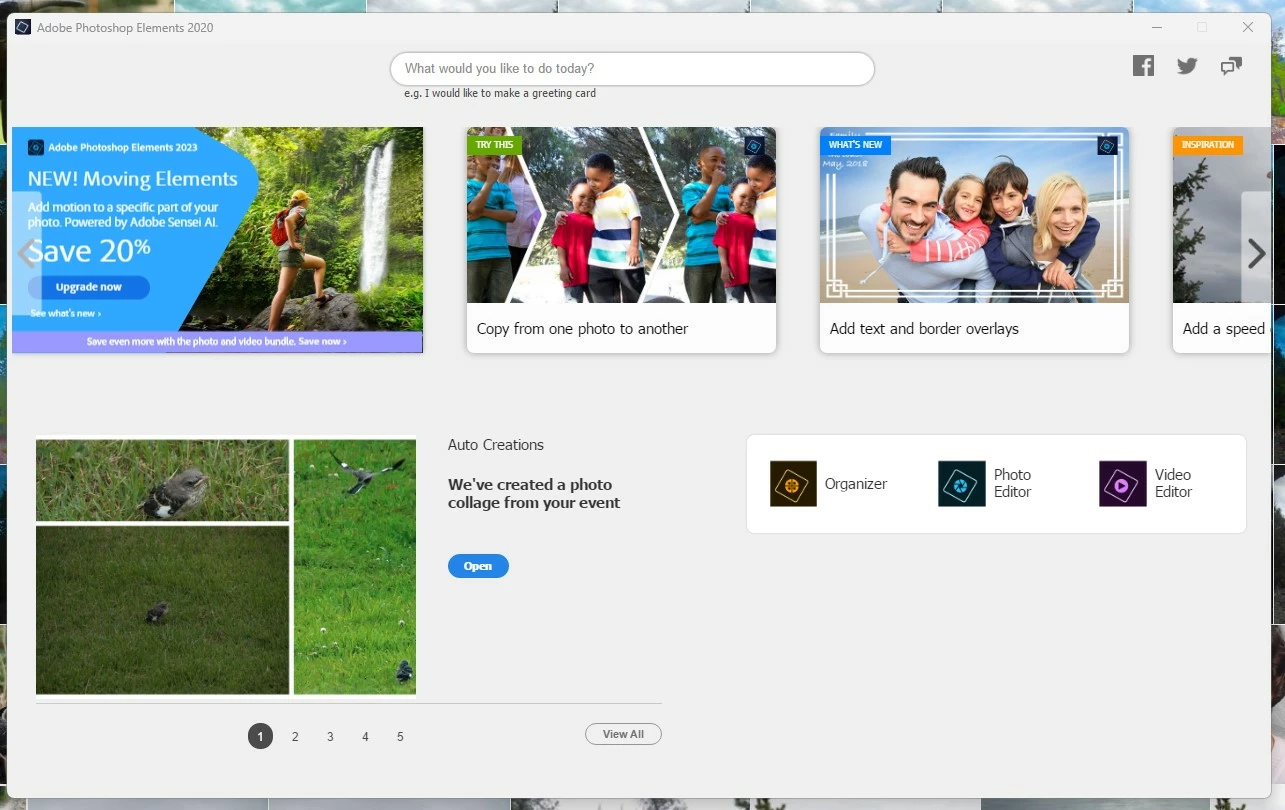
Task: Click the 'e.g. I would like to make a greeting card' hint
Action: coord(500,94)
